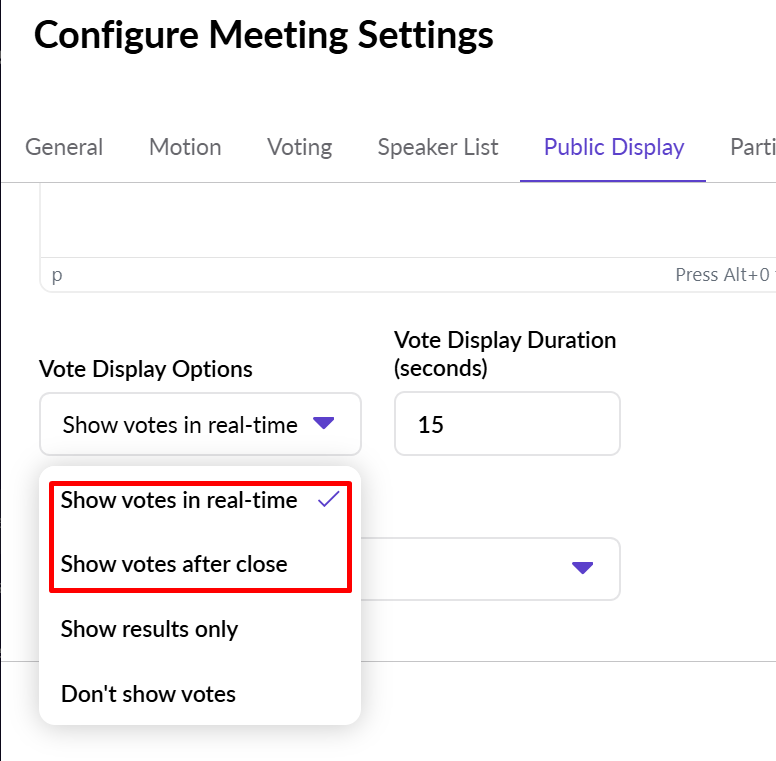The image size is (776, 761).
Task: Click inside the rich text editor area
Action: [400, 220]
